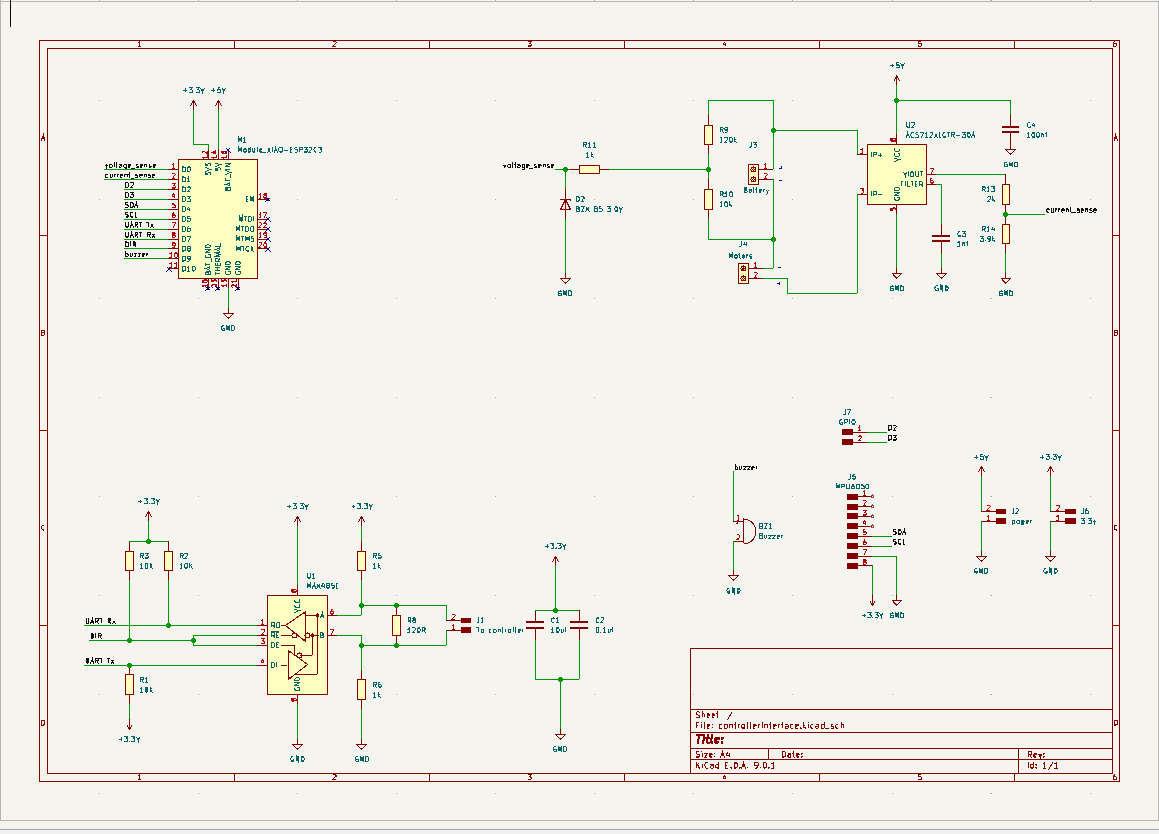
Task: Select the J3 Battery connector symbol
Action: [753, 174]
